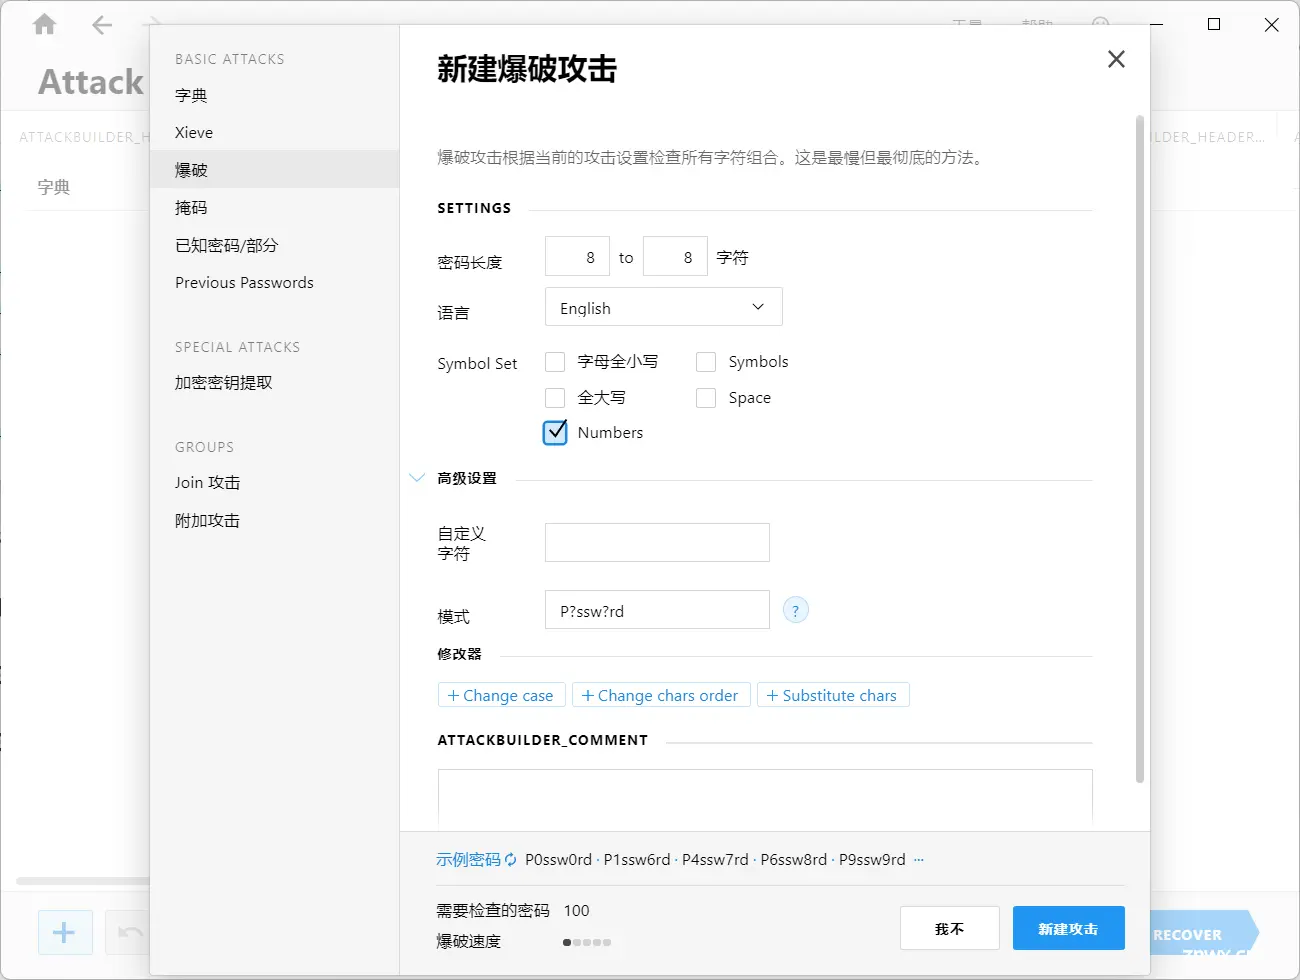Select Xieve attack type
The image size is (1300, 980).
[x=274, y=132]
